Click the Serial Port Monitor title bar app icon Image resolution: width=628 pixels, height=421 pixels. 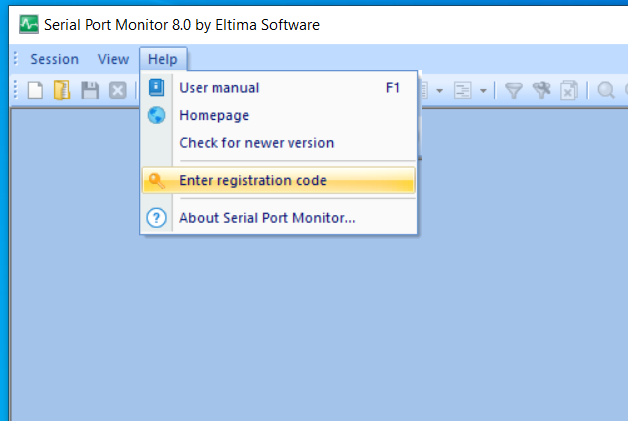29,24
